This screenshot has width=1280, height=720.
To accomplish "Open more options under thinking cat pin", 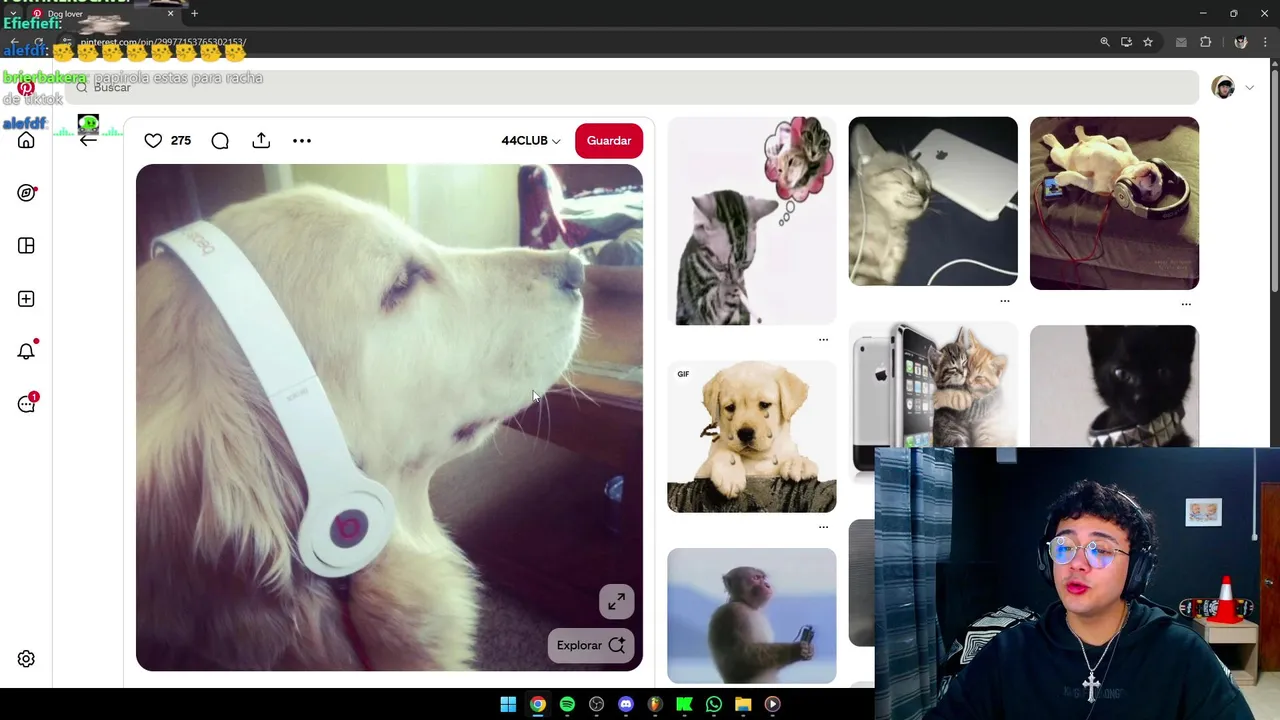I will (x=824, y=340).
